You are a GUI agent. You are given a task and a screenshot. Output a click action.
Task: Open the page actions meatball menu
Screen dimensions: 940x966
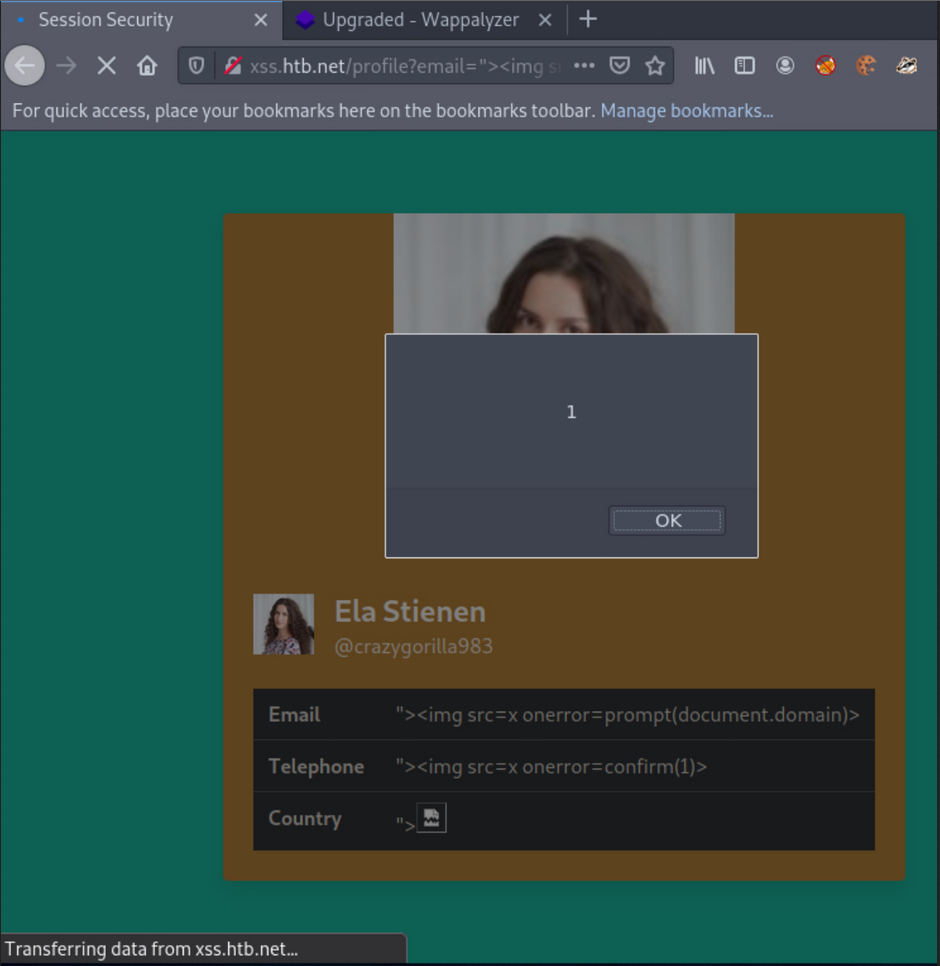click(583, 64)
